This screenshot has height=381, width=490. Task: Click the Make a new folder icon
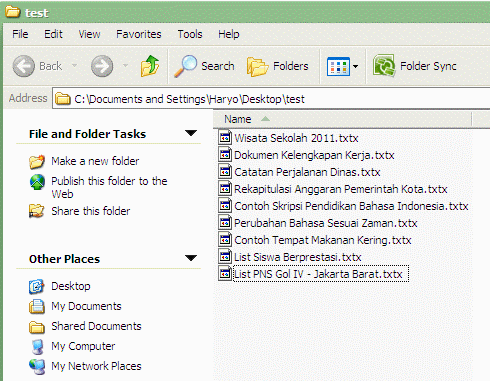coord(37,161)
